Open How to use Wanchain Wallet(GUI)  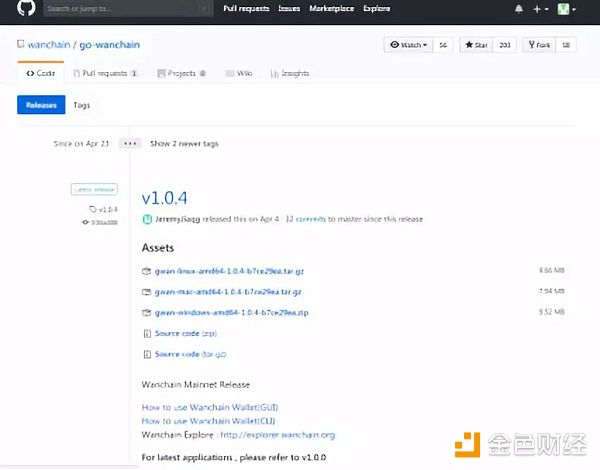(x=210, y=407)
